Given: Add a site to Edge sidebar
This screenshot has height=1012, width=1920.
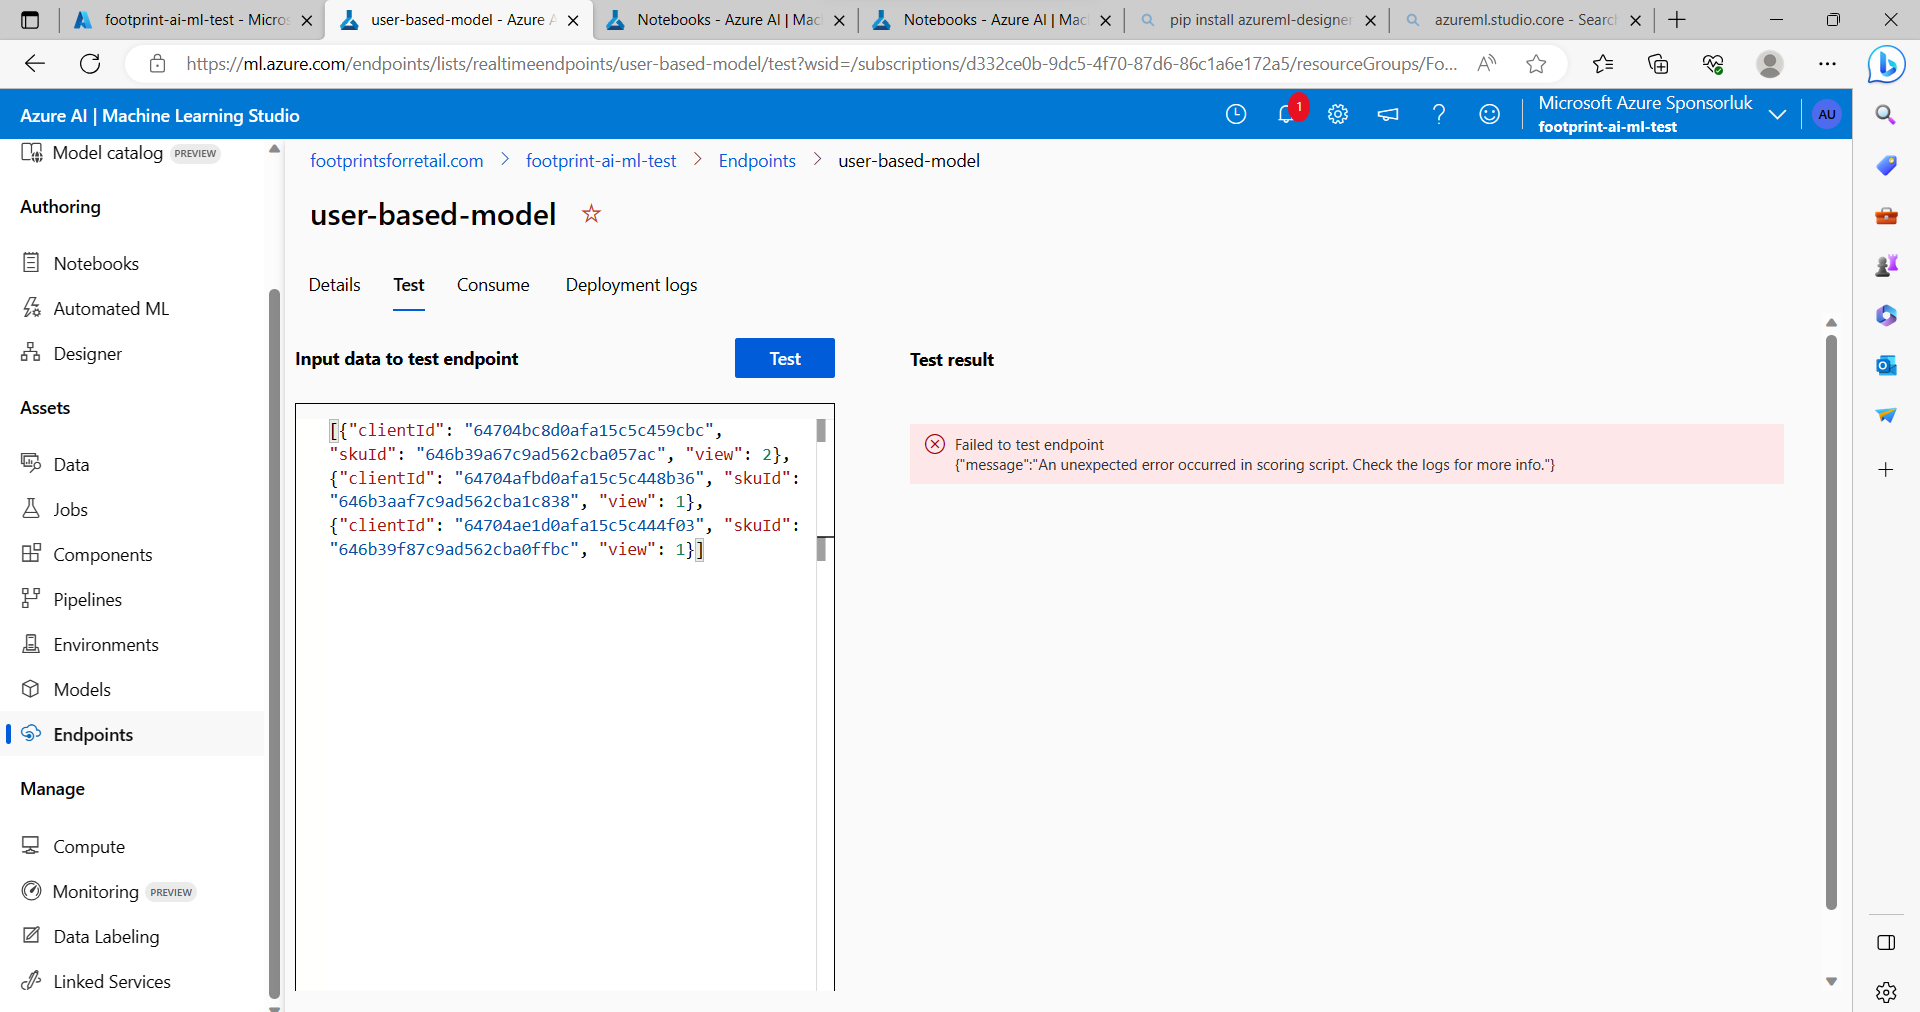Looking at the screenshot, I should coord(1886,469).
